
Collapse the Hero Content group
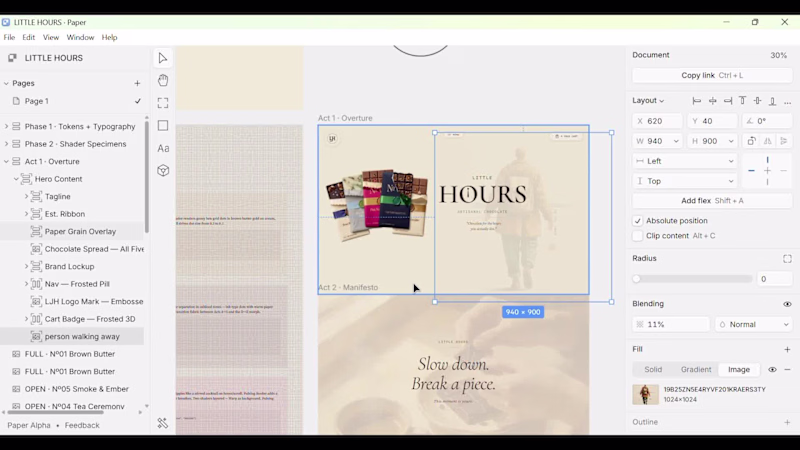[x=16, y=179]
